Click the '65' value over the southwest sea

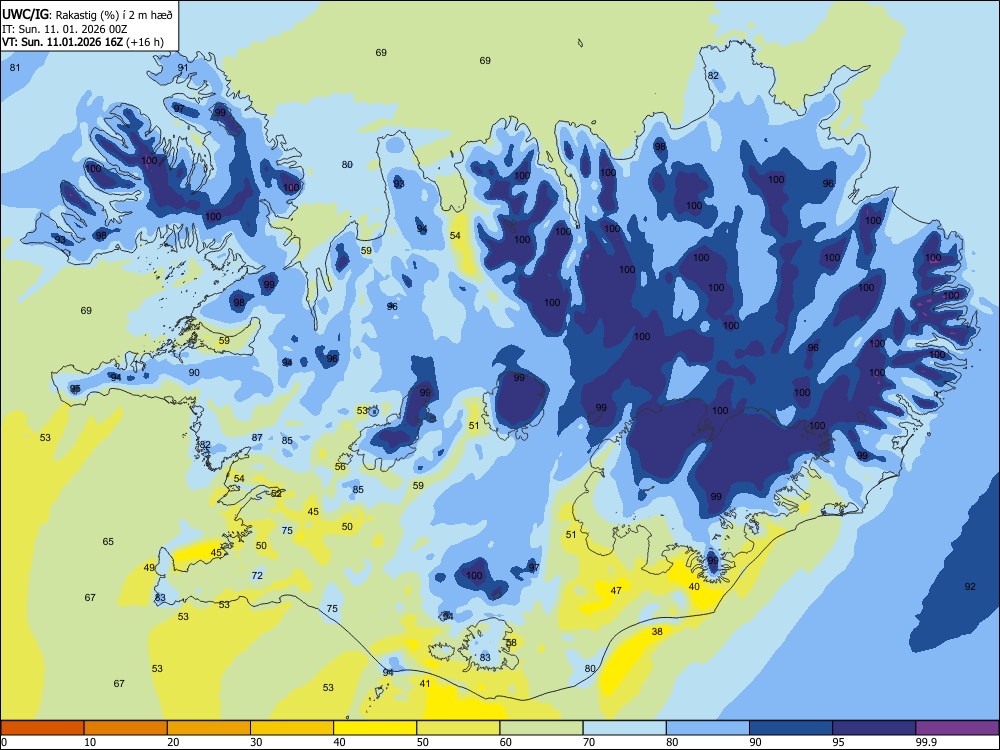click(x=108, y=541)
